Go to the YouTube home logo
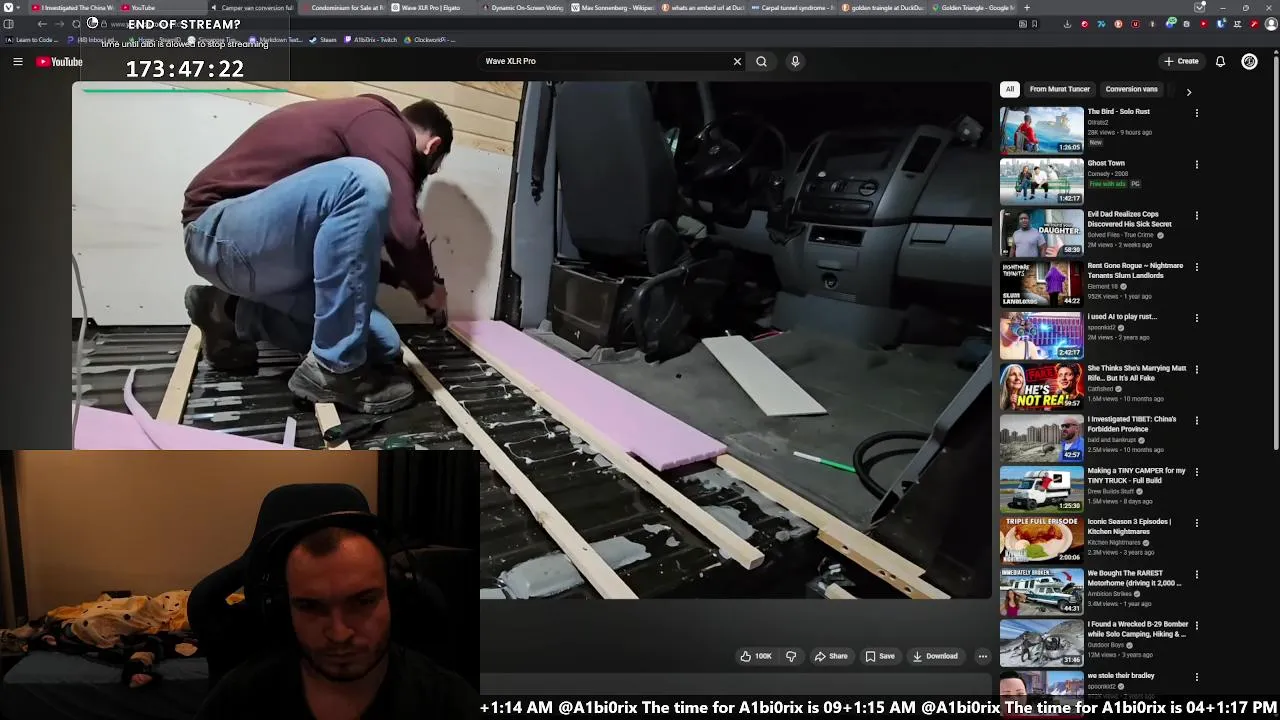The height and width of the screenshot is (720, 1280). click(59, 62)
